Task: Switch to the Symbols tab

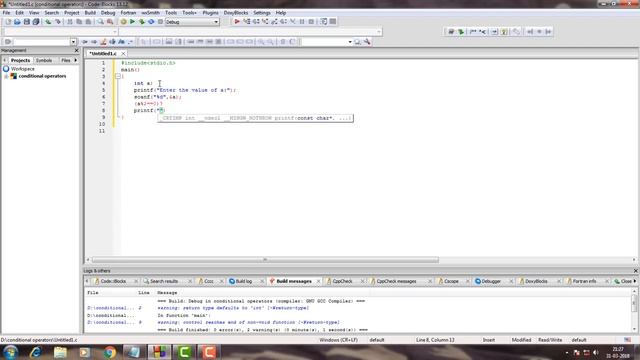Action: point(44,60)
